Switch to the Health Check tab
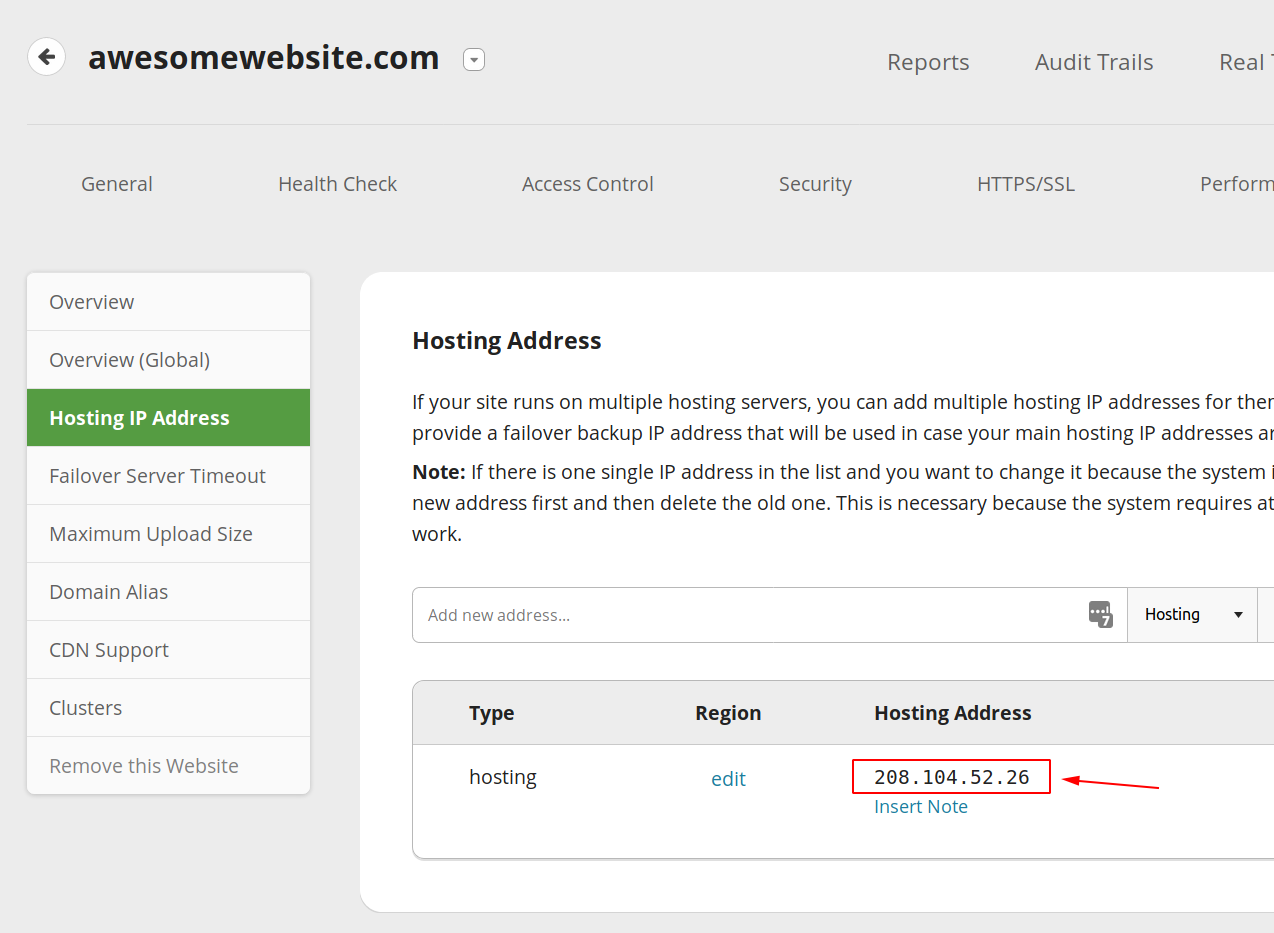This screenshot has width=1274, height=933. (337, 184)
